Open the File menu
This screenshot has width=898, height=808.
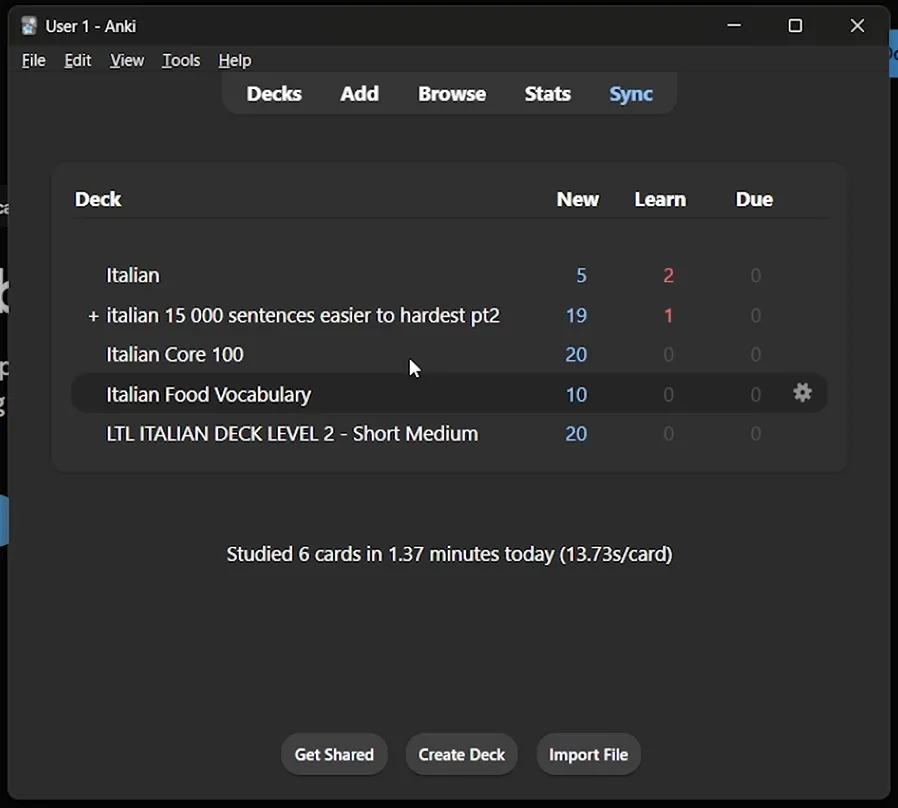pyautogui.click(x=33, y=60)
